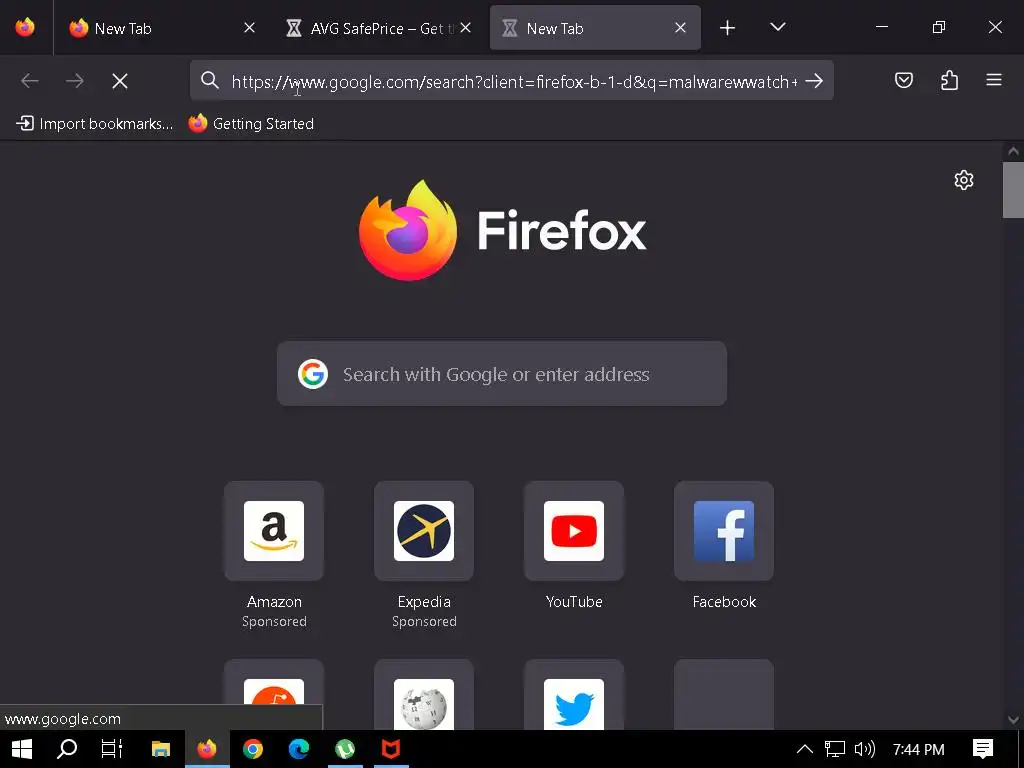Launch Microsoft Edge from taskbar

point(299,749)
